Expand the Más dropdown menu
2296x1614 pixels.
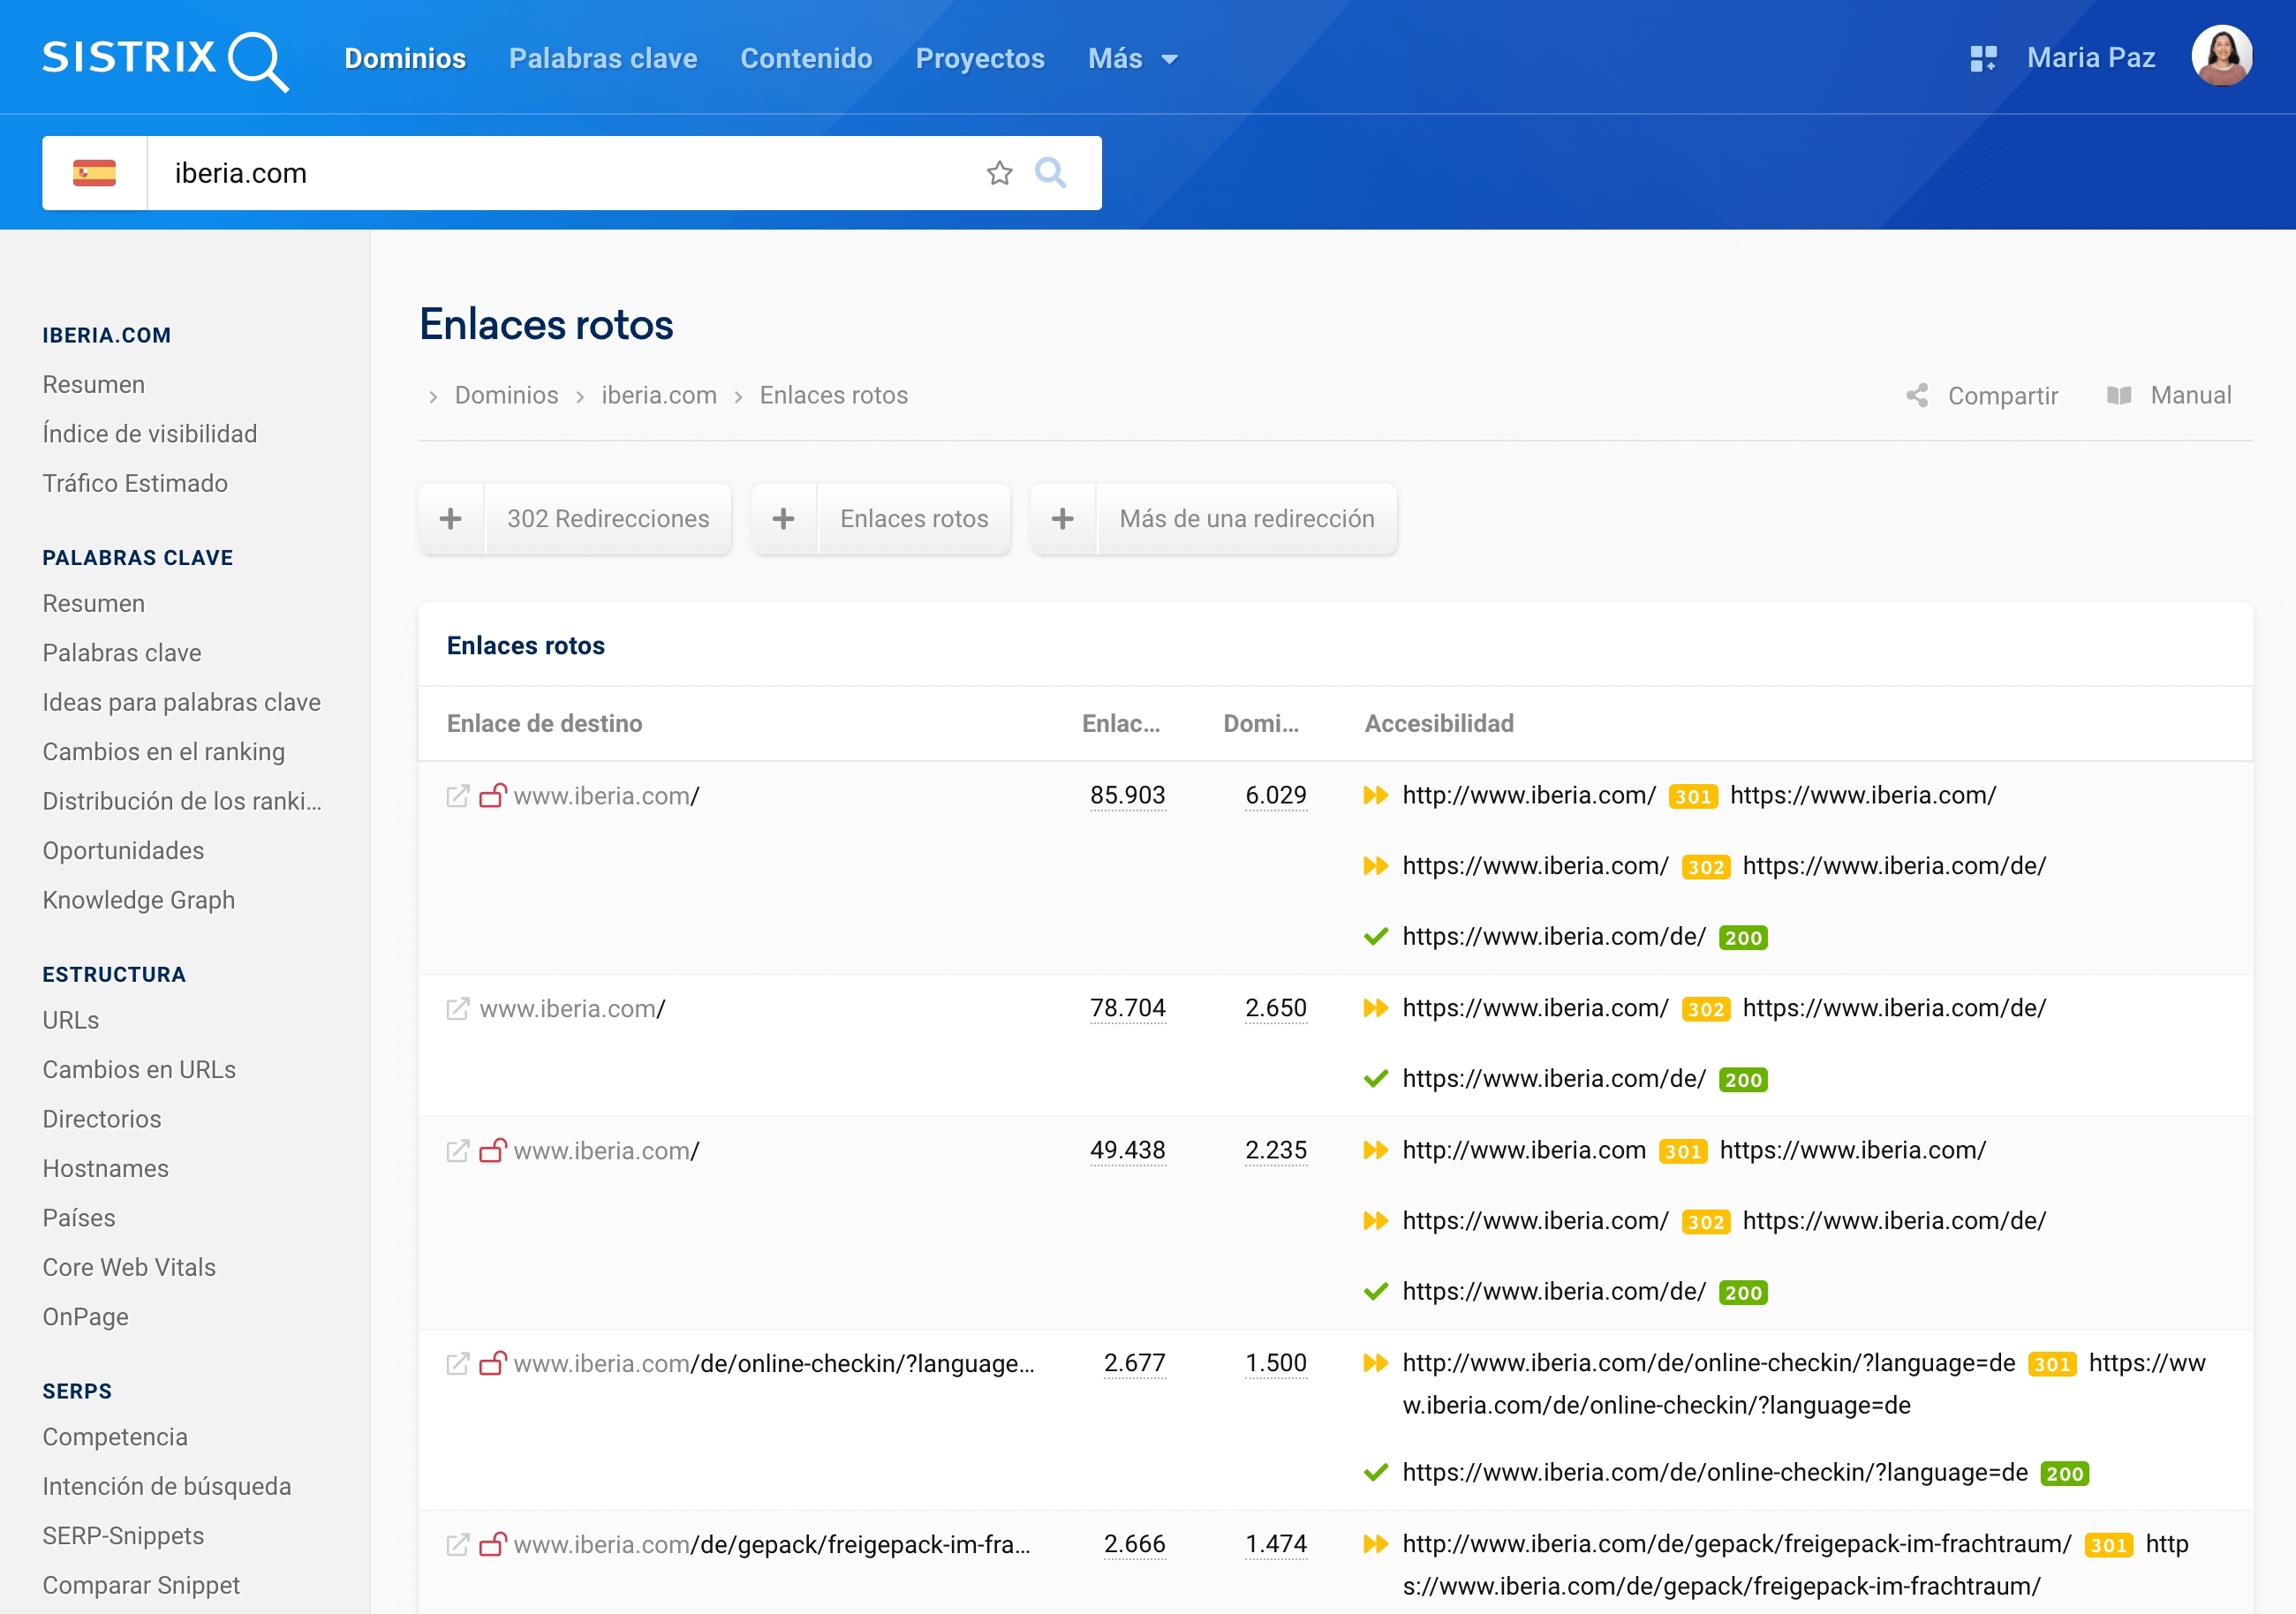point(1132,59)
